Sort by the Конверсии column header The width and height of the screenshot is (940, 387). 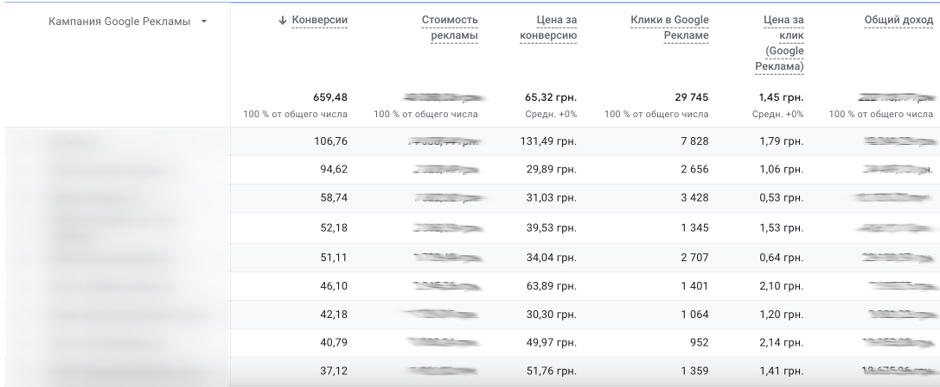320,20
